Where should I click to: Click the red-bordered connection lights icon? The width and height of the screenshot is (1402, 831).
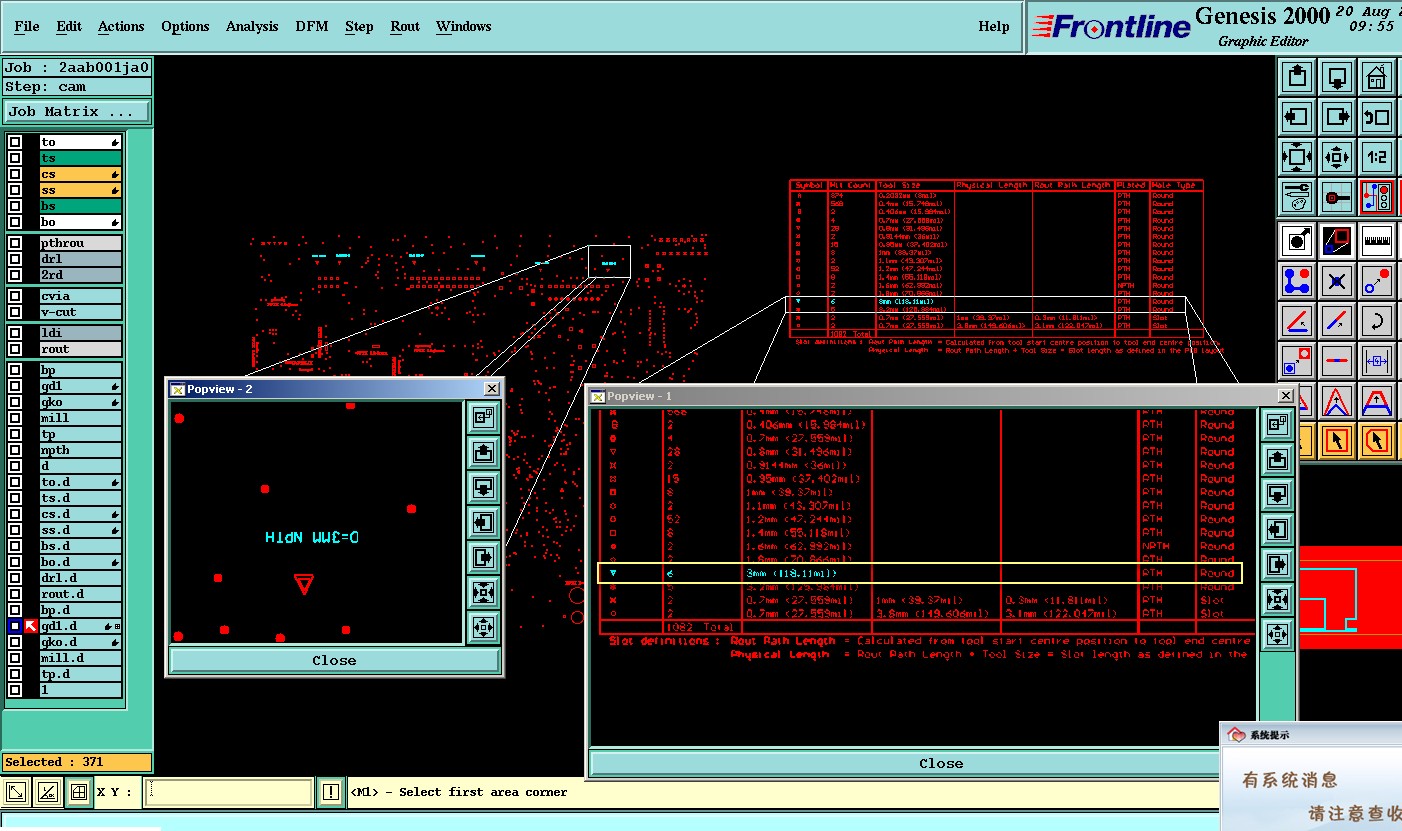[1377, 197]
